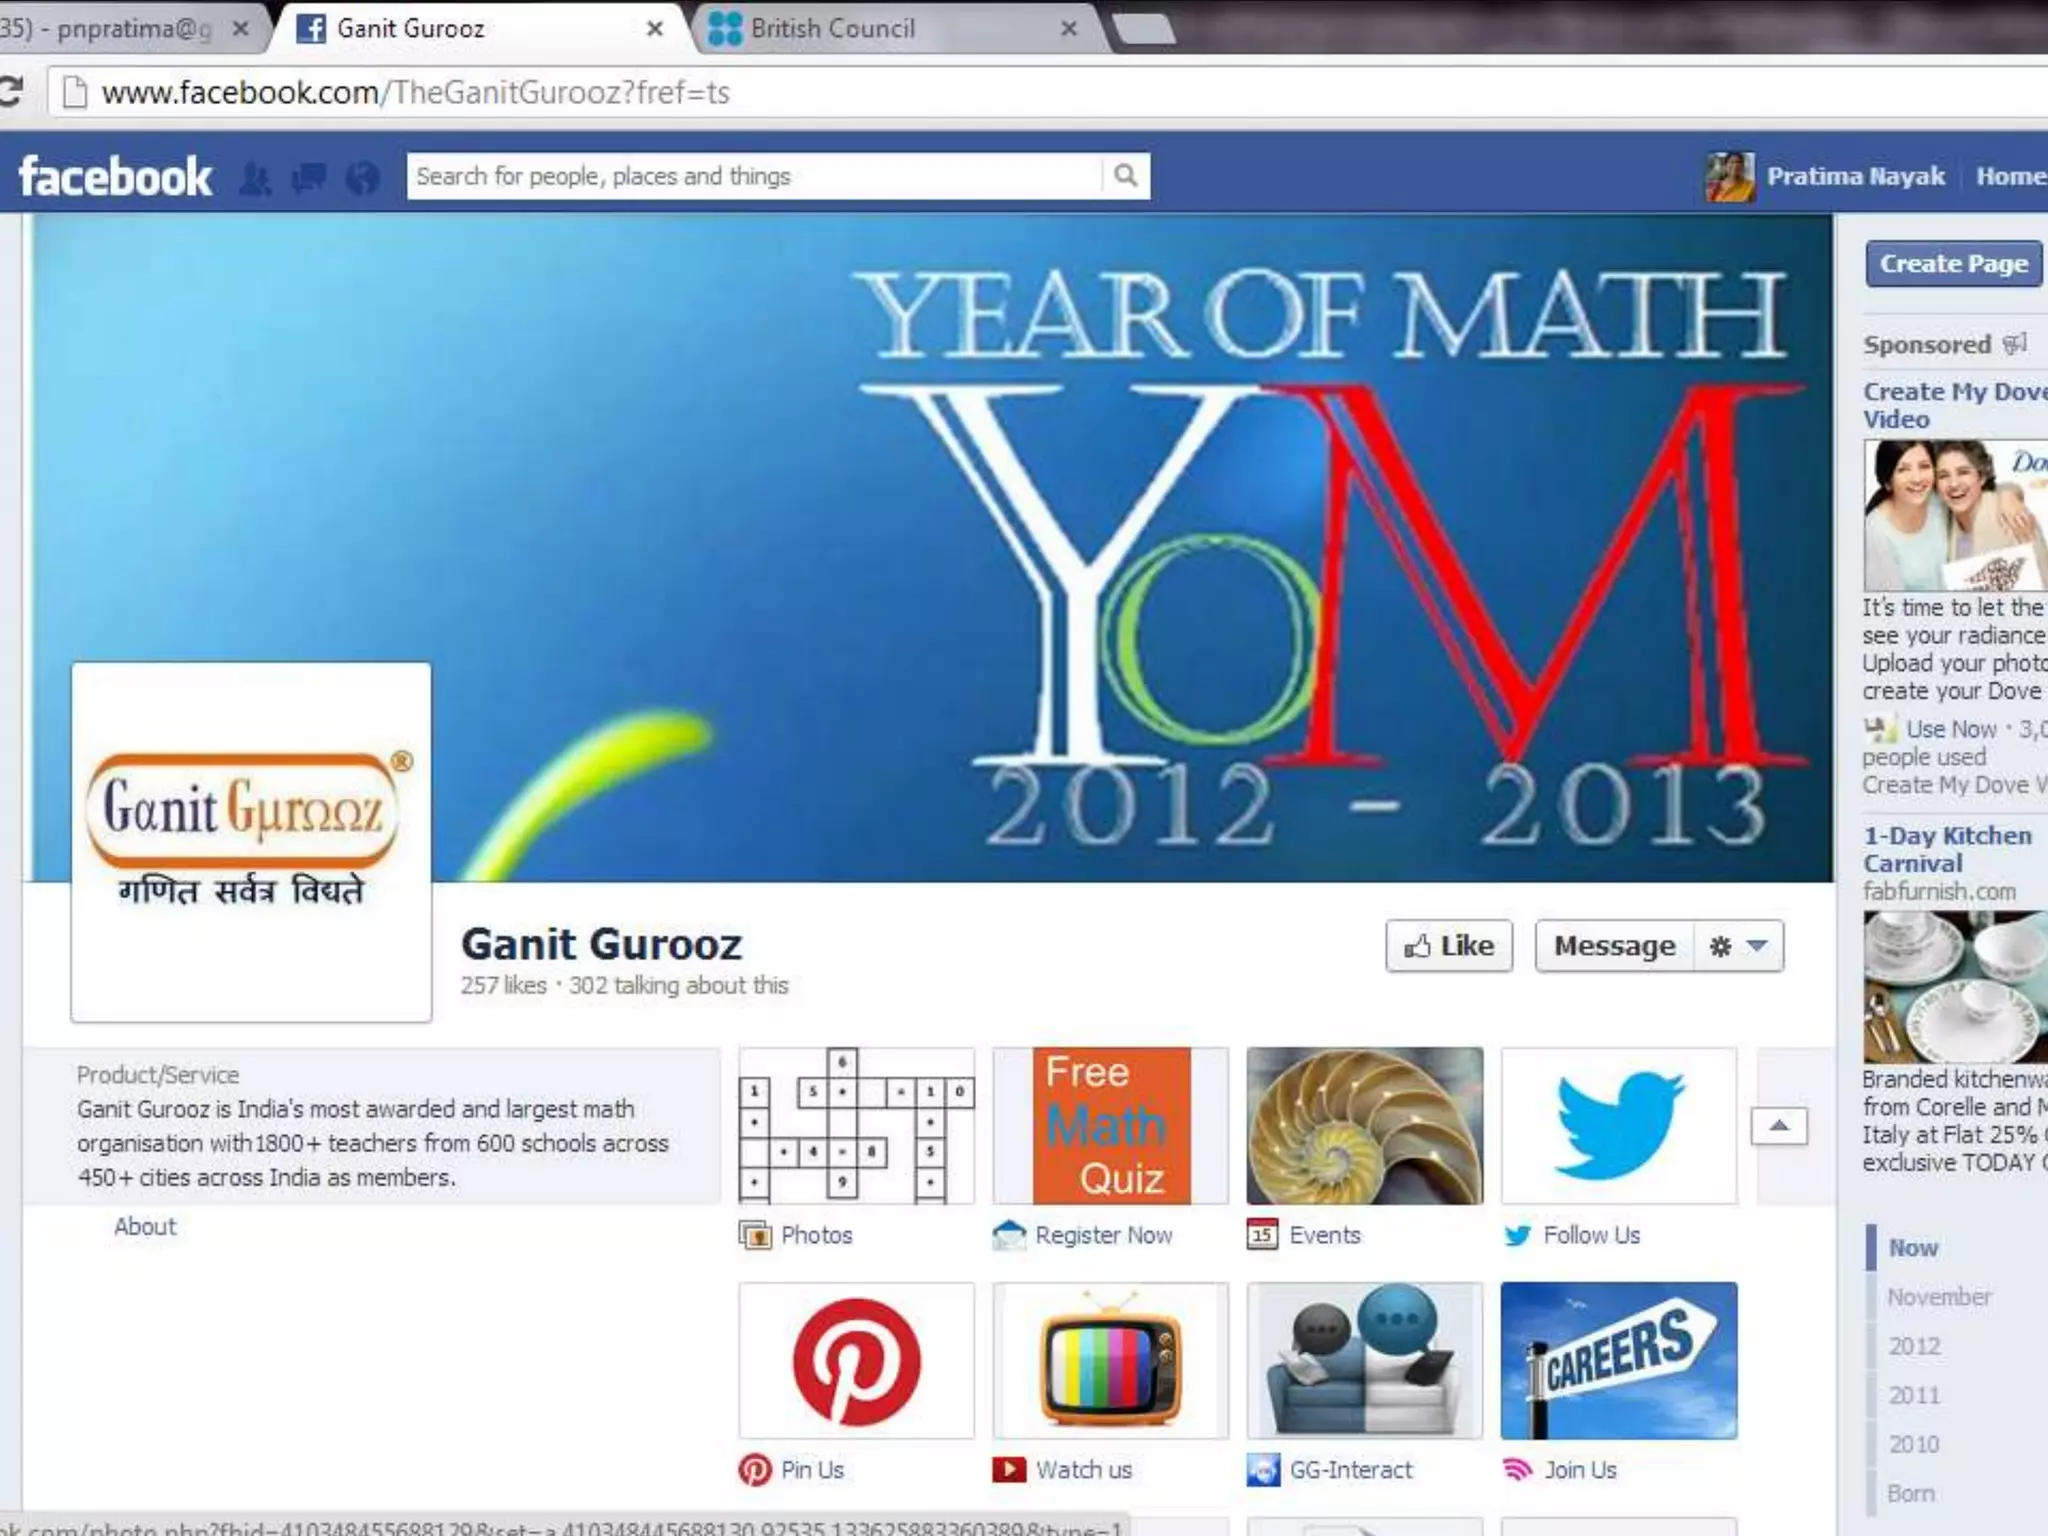Image resolution: width=2048 pixels, height=1536 pixels.
Task: Switch to the British Council tab
Action: coord(832,28)
